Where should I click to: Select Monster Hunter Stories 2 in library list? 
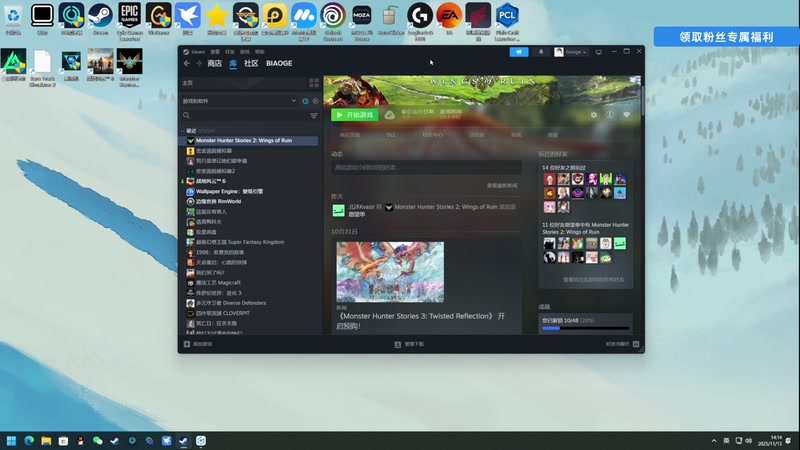tap(248, 140)
